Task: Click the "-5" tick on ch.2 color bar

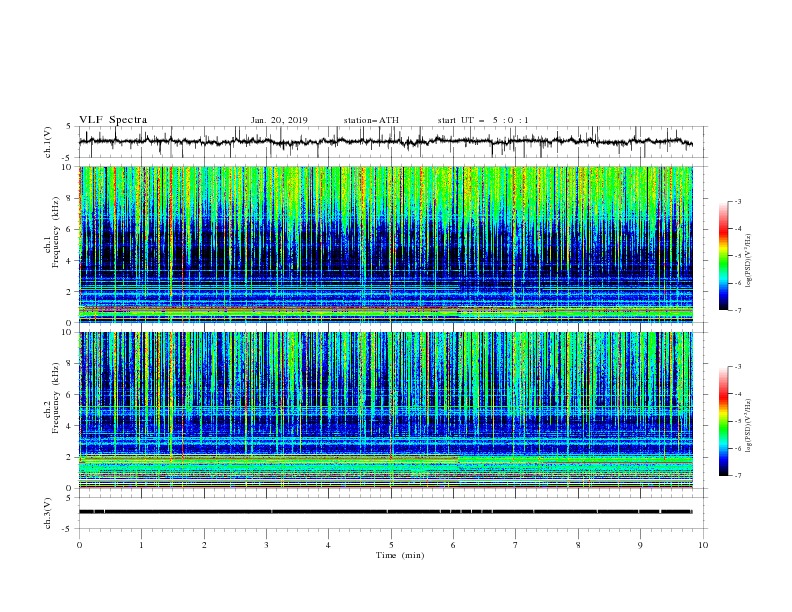Action: 738,421
